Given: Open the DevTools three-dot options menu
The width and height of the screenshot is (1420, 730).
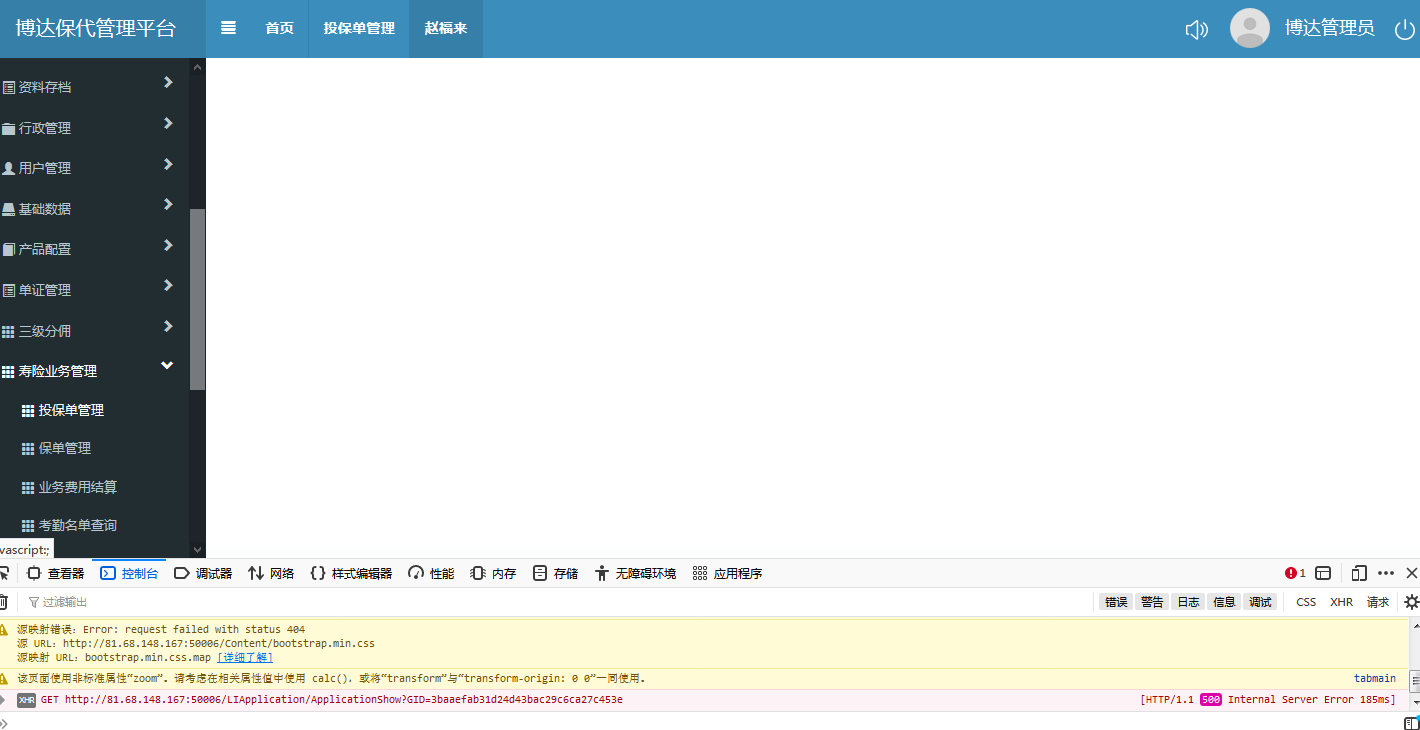Looking at the screenshot, I should 1386,573.
